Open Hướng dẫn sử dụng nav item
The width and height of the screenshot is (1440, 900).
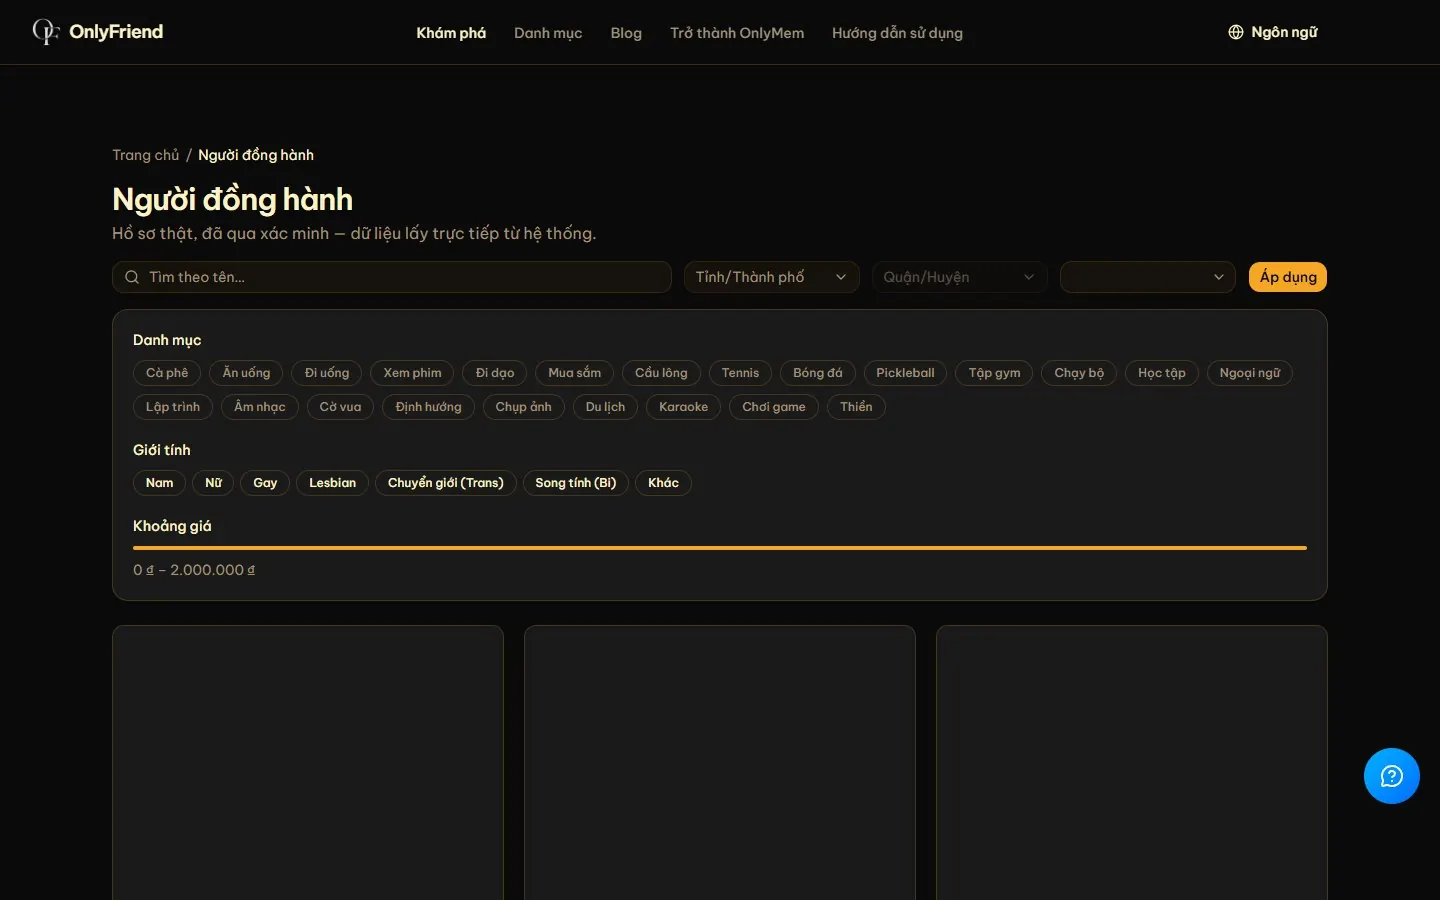[897, 33]
